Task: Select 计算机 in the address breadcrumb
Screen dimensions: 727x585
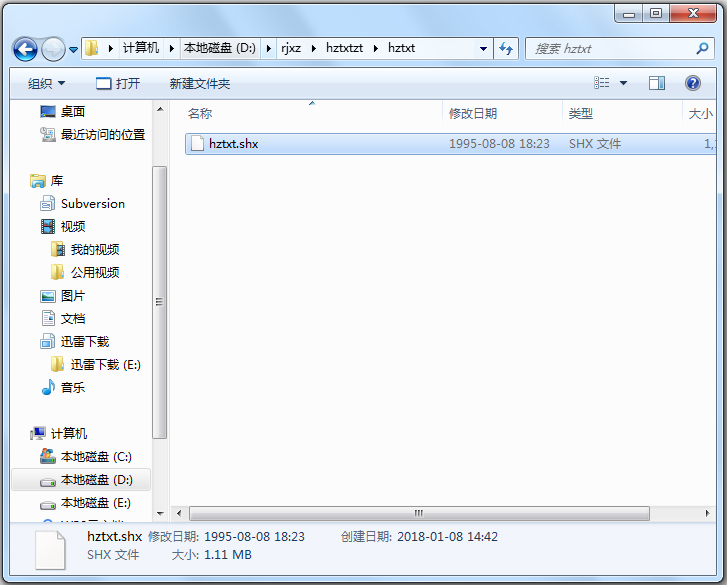Action: [140, 48]
